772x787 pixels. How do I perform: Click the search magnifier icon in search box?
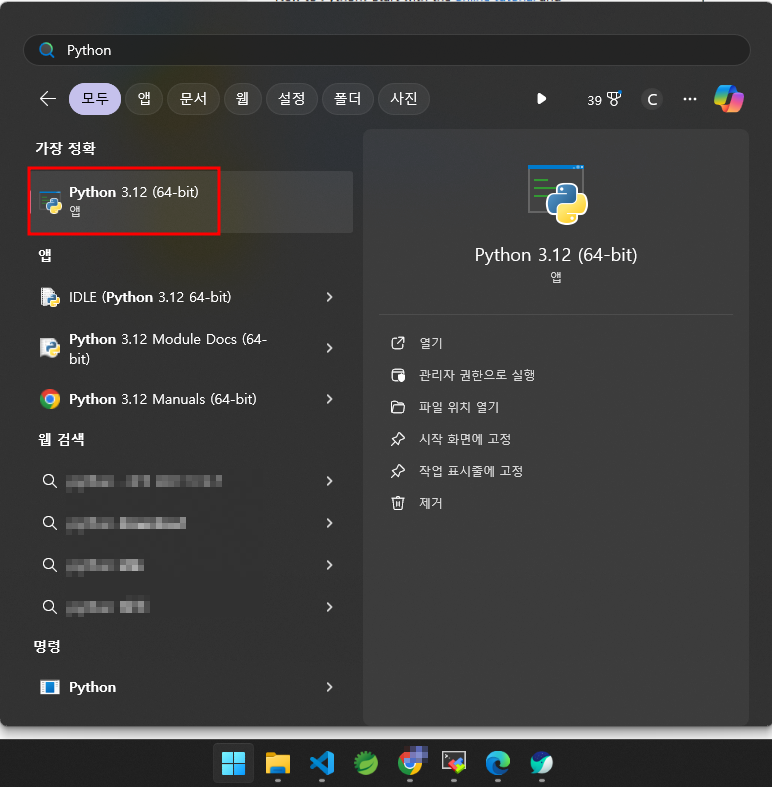(x=47, y=50)
